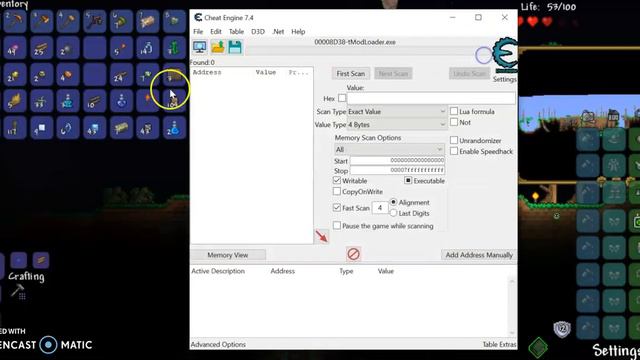Image resolution: width=640 pixels, height=360 pixels.
Task: Select the inventory item with count 24
Action: (x=121, y=75)
